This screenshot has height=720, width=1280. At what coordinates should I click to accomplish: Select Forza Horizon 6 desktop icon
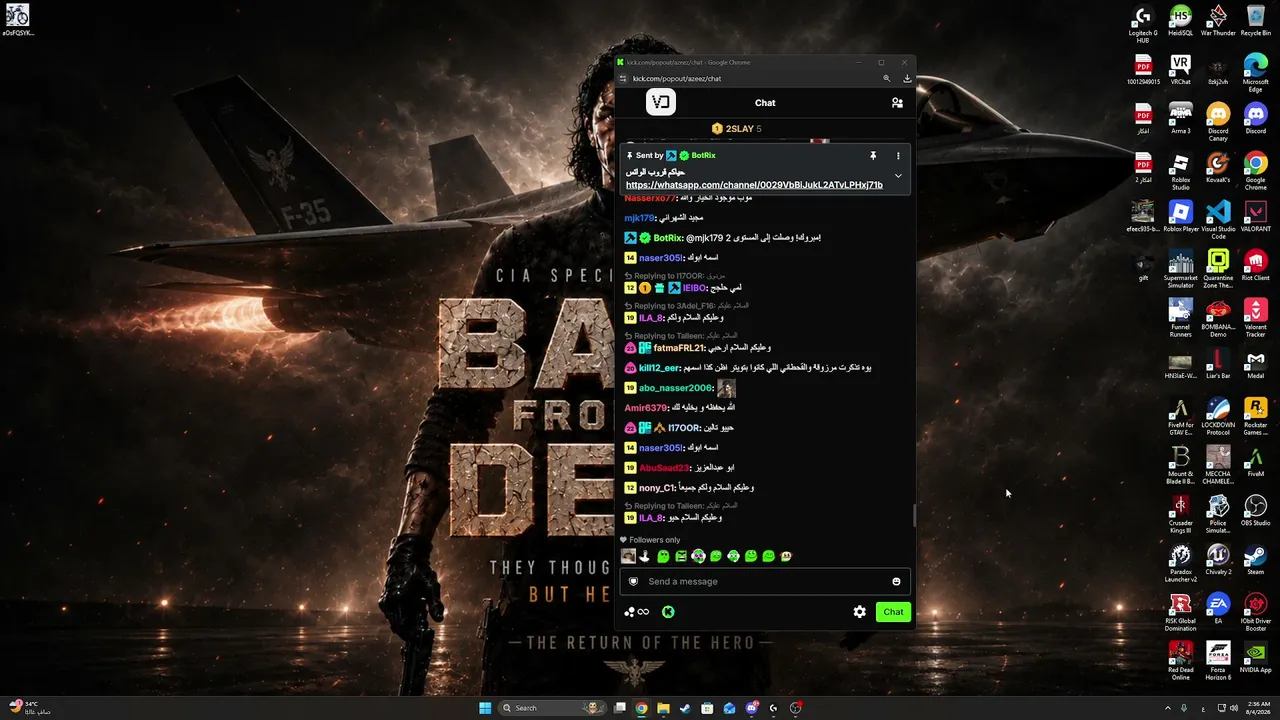point(1218,661)
